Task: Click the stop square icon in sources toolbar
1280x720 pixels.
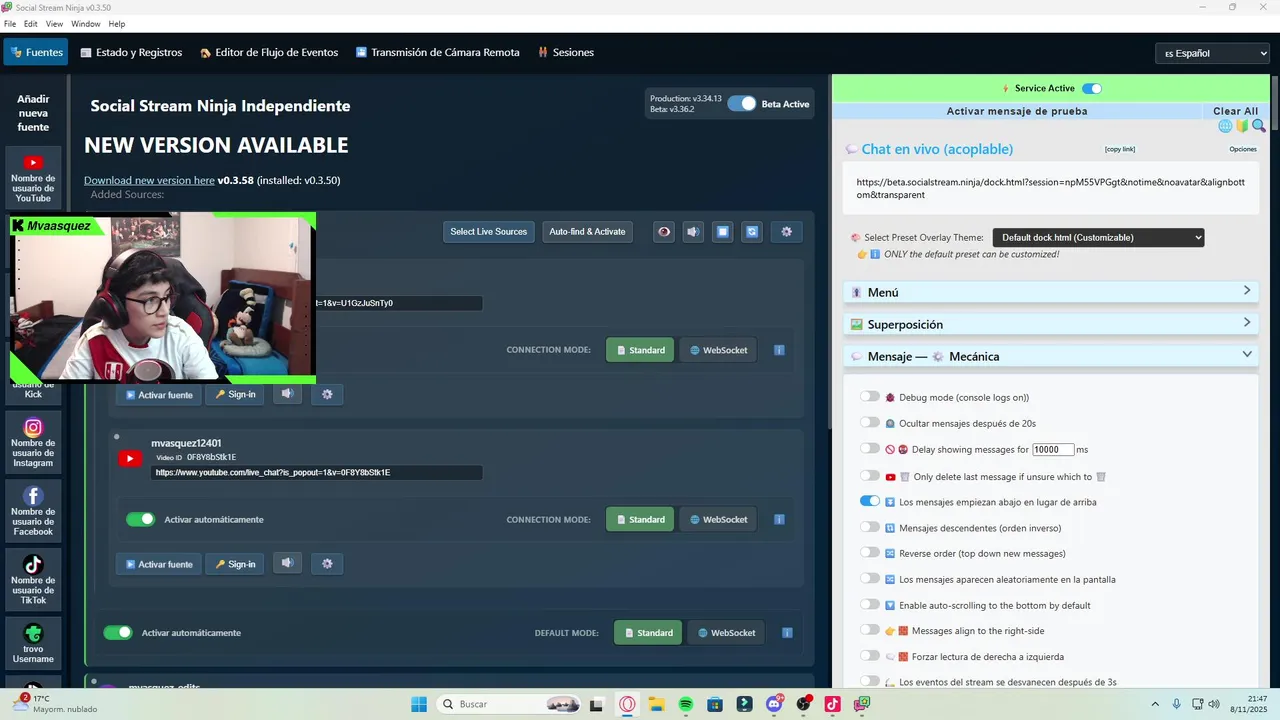Action: click(x=723, y=232)
